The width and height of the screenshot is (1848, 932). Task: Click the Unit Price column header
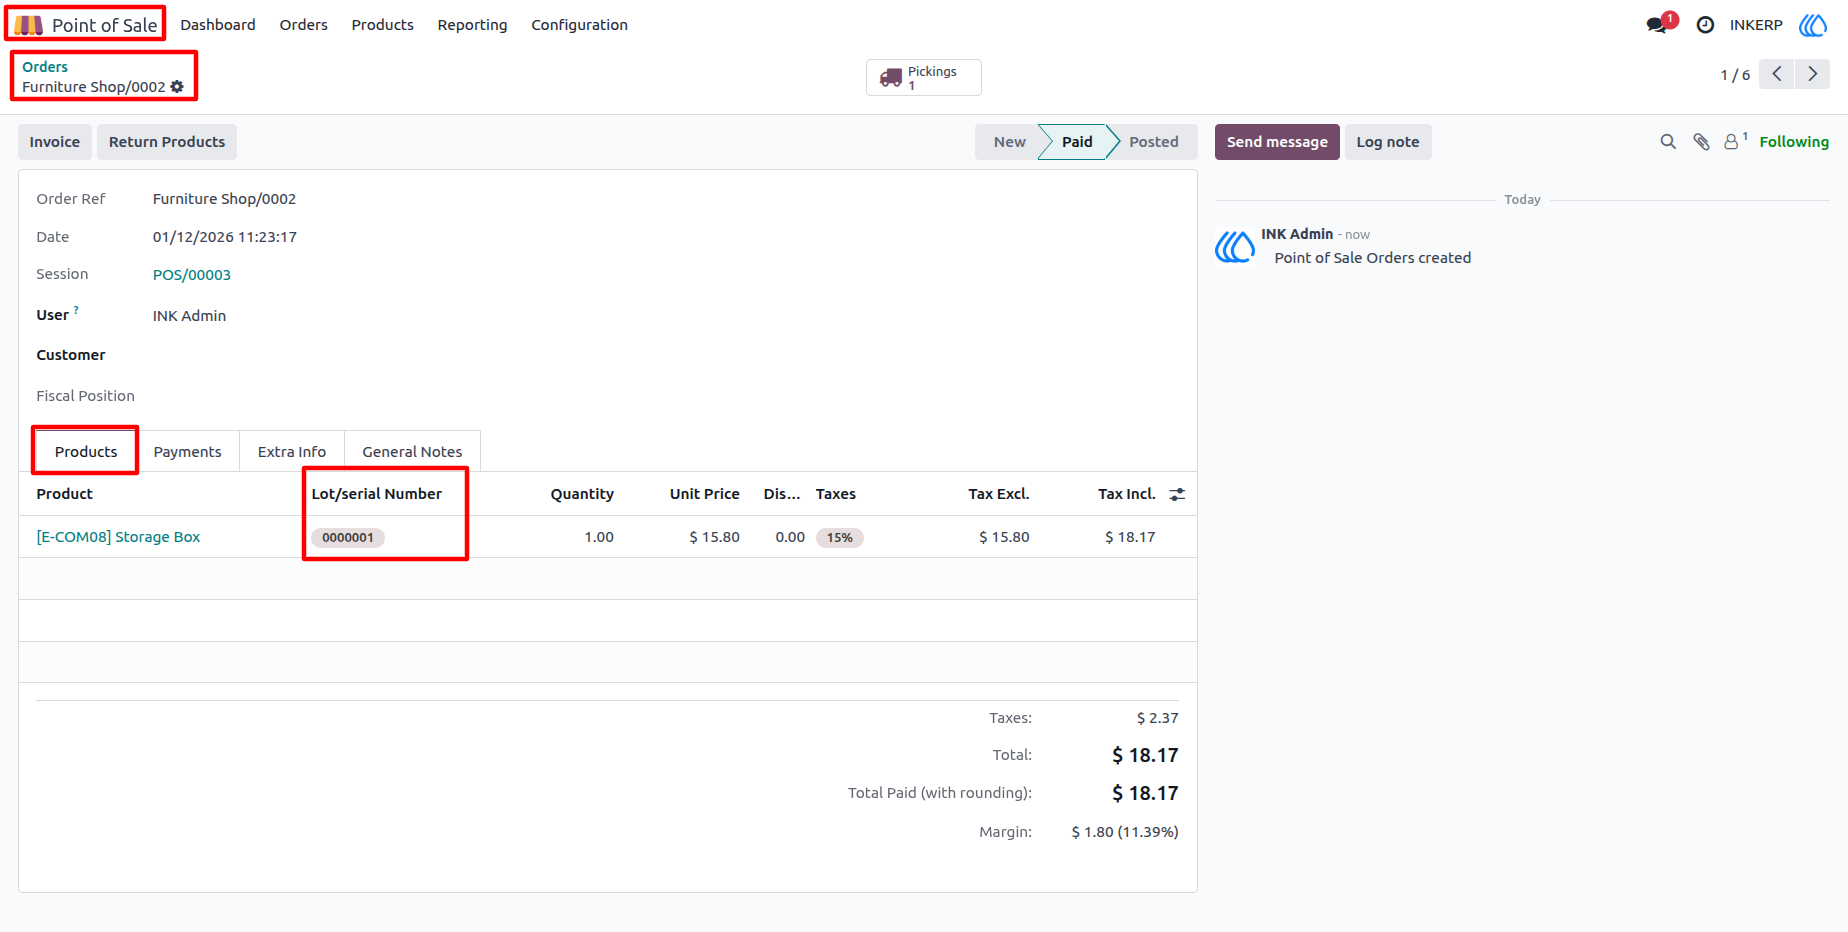(705, 494)
